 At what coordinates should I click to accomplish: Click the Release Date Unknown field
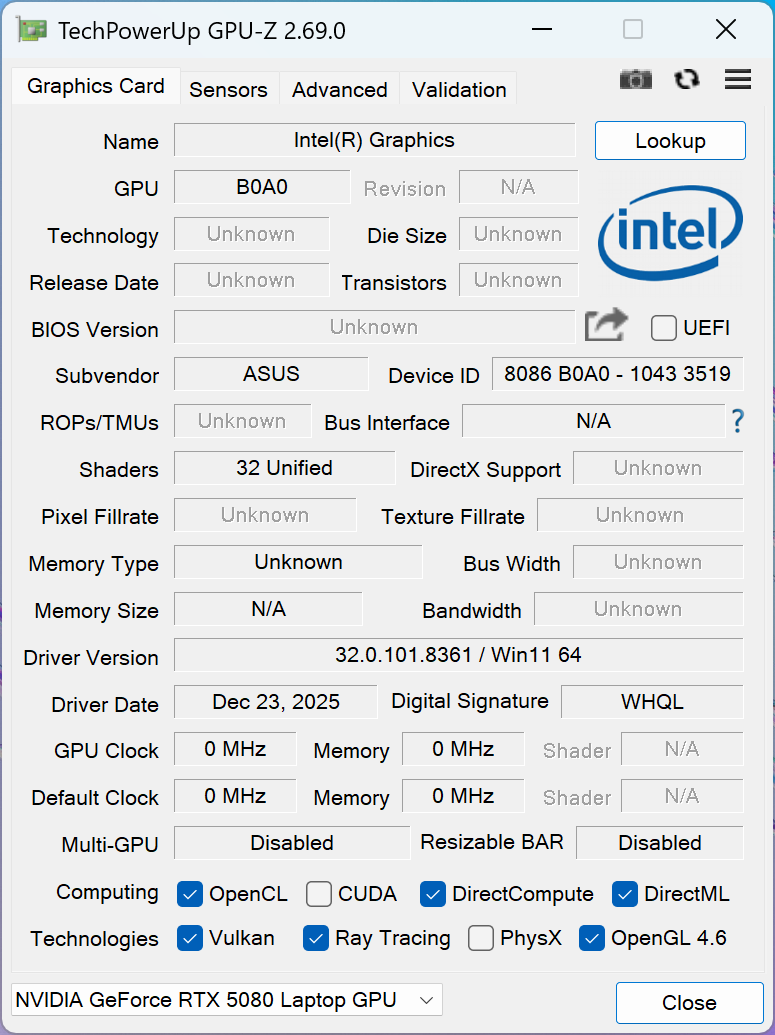[252, 280]
